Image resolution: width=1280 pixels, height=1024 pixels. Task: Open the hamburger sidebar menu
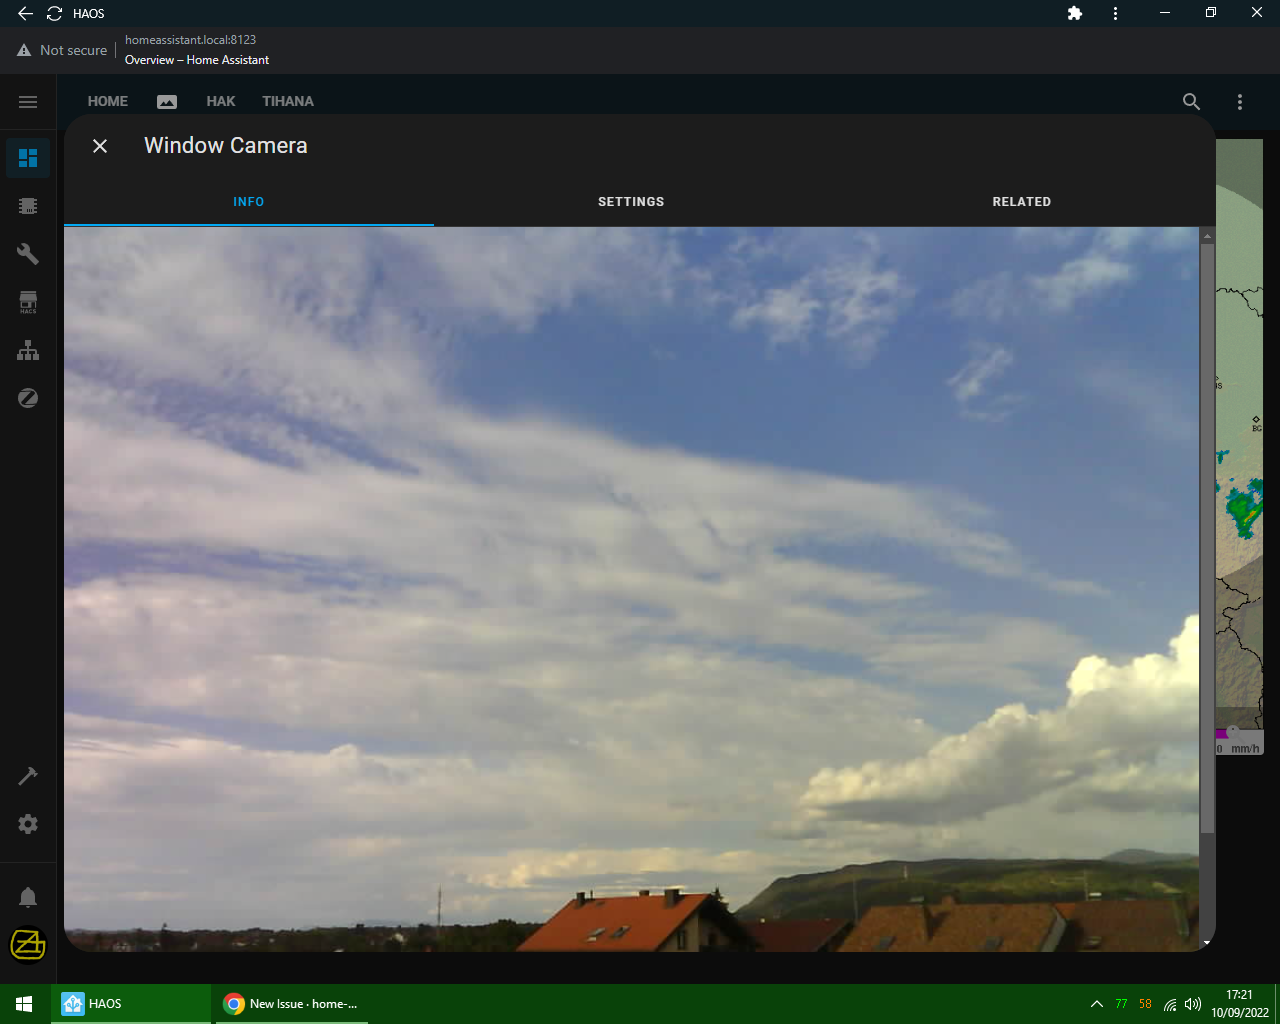28,102
